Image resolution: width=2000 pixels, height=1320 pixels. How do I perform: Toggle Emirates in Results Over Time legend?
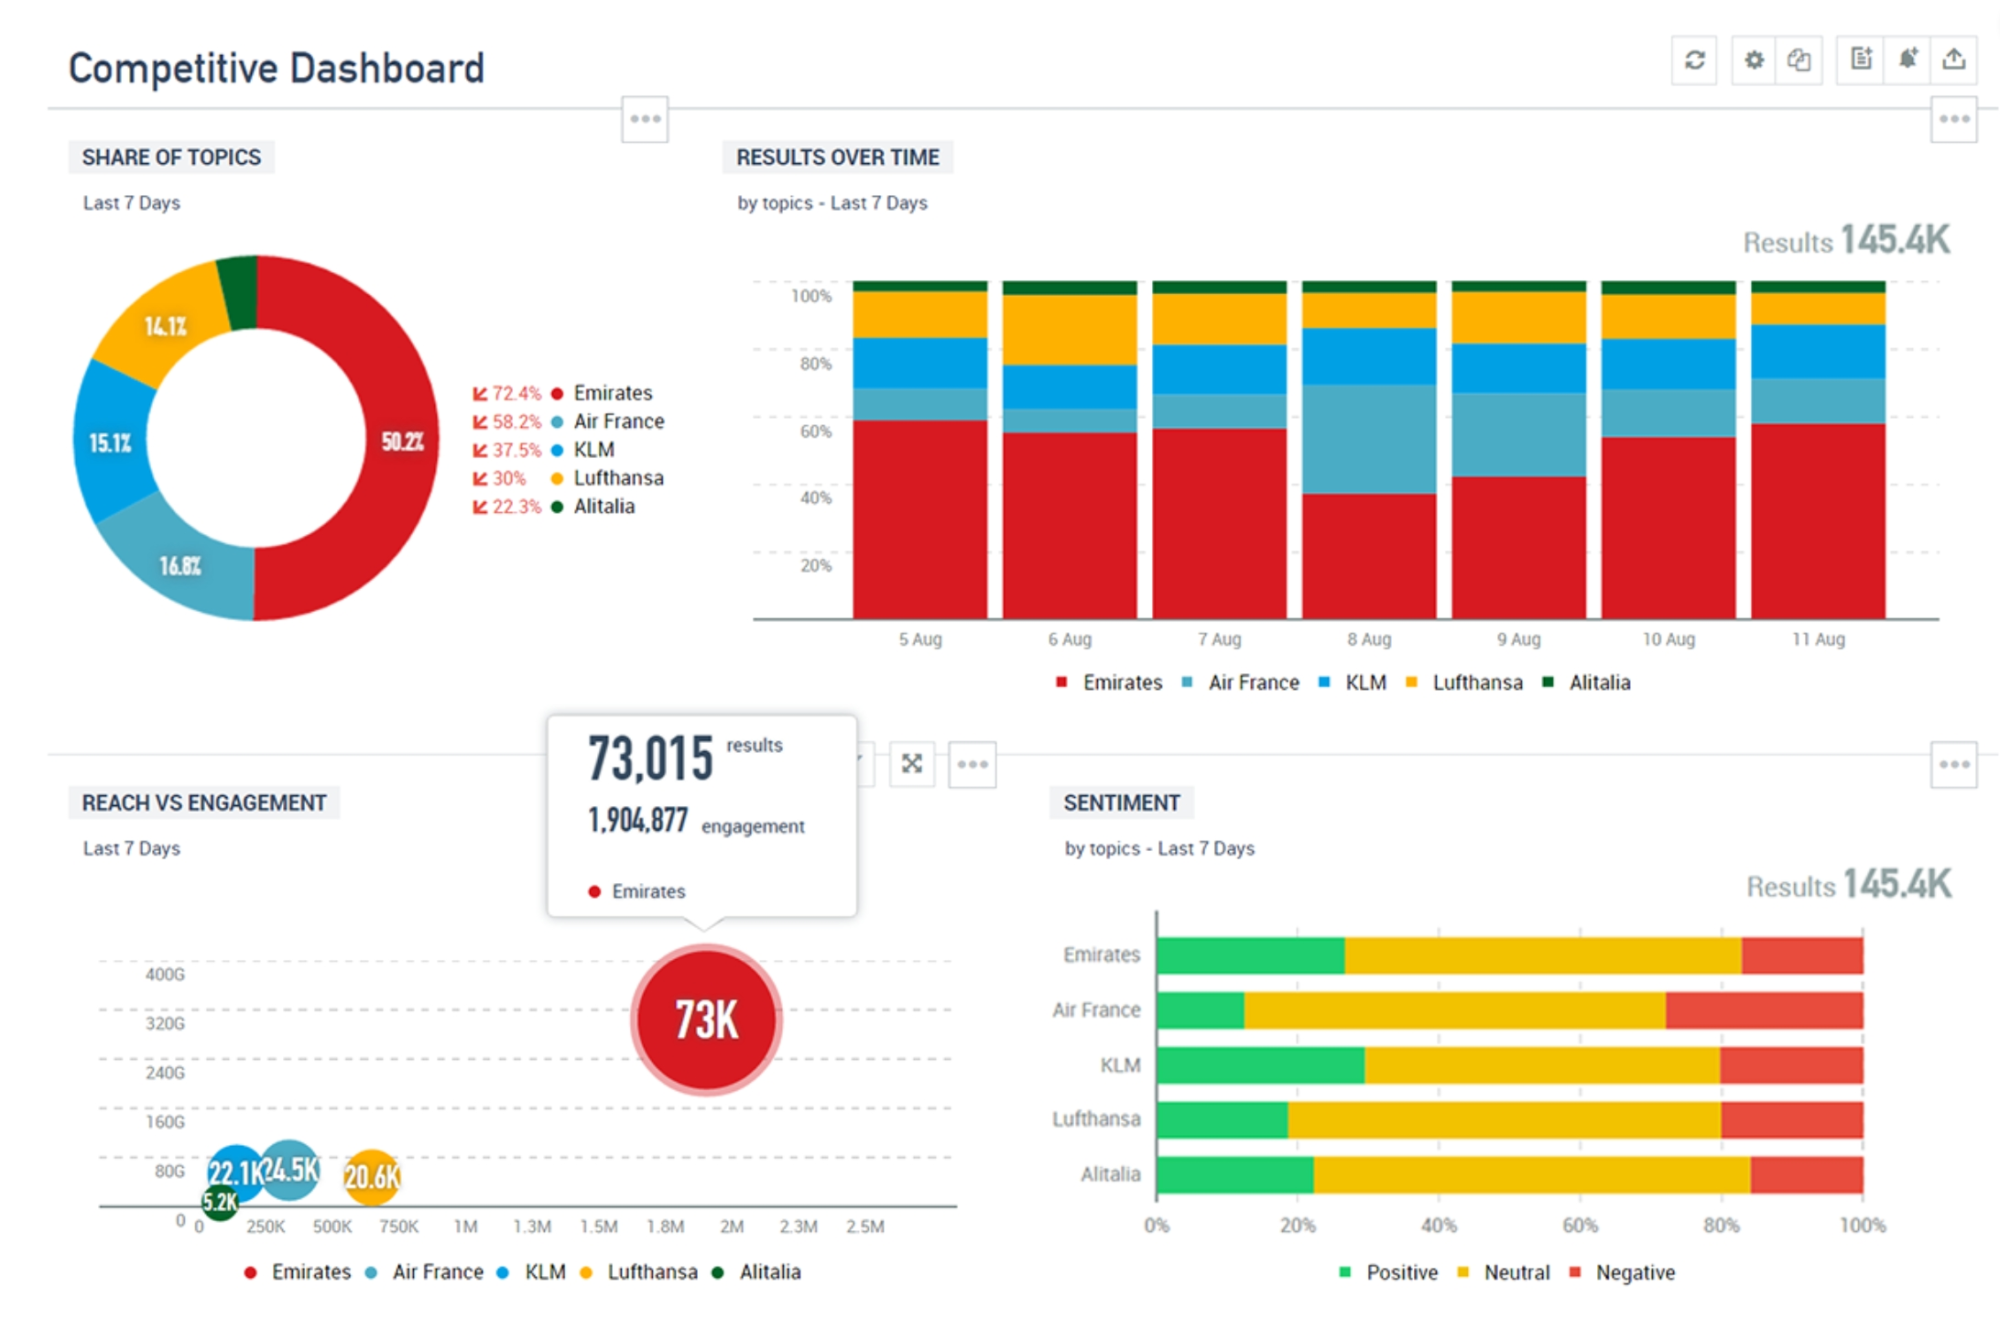[1109, 683]
